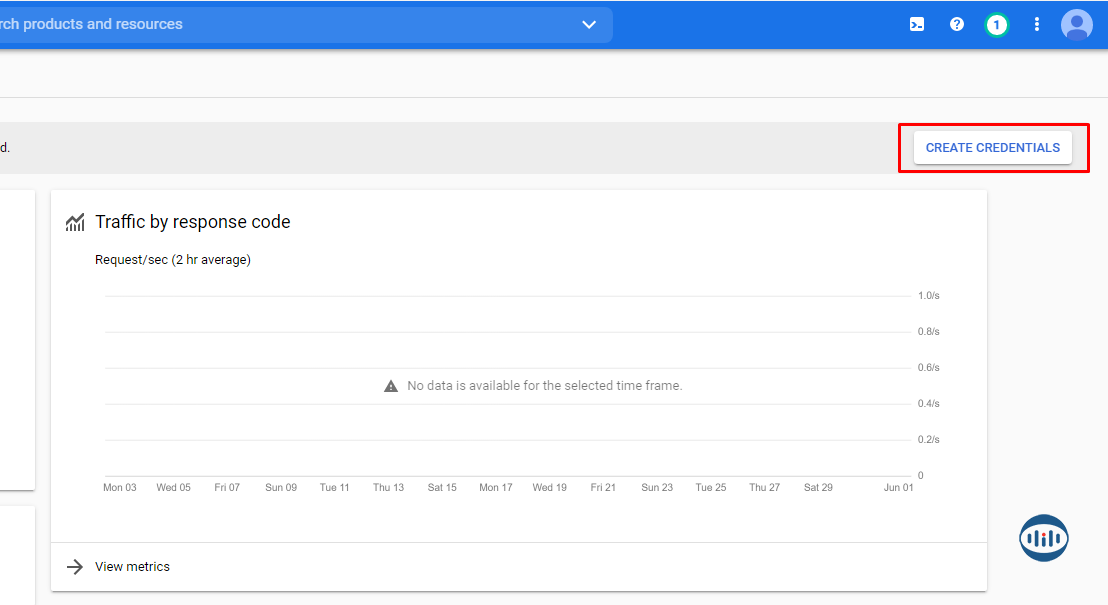Activate the Cloud Shell terminal icon
The width and height of the screenshot is (1108, 605).
pos(916,24)
